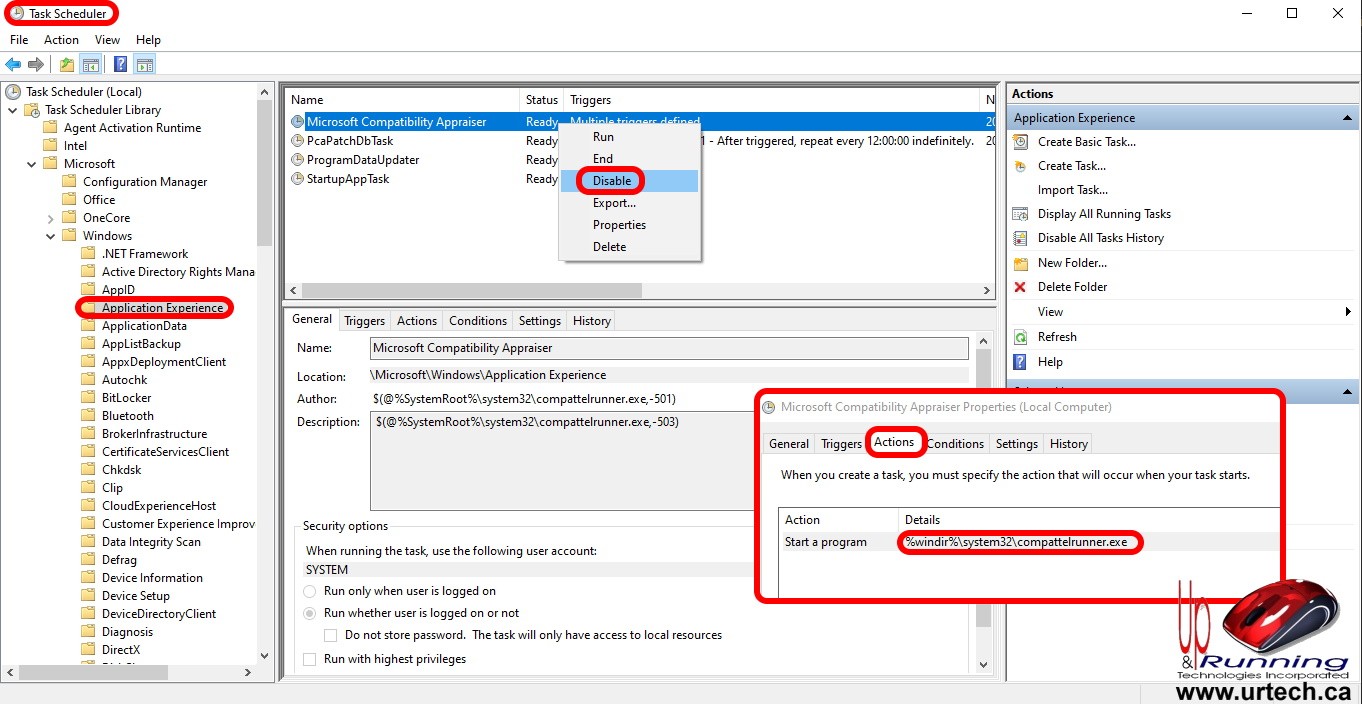1362x704 pixels.
Task: Click the blue Help icon in toolbar
Action: pyautogui.click(x=120, y=65)
